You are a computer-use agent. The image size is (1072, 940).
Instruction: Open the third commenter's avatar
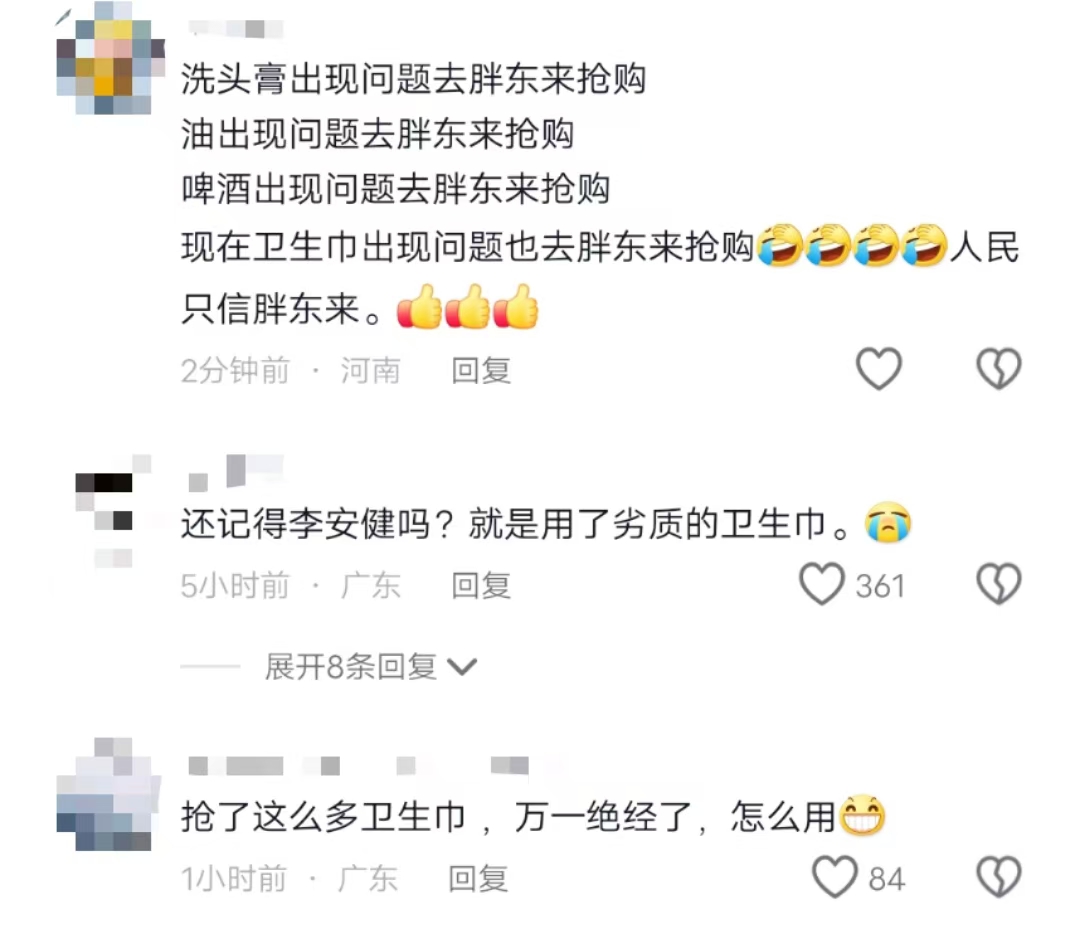(x=109, y=794)
